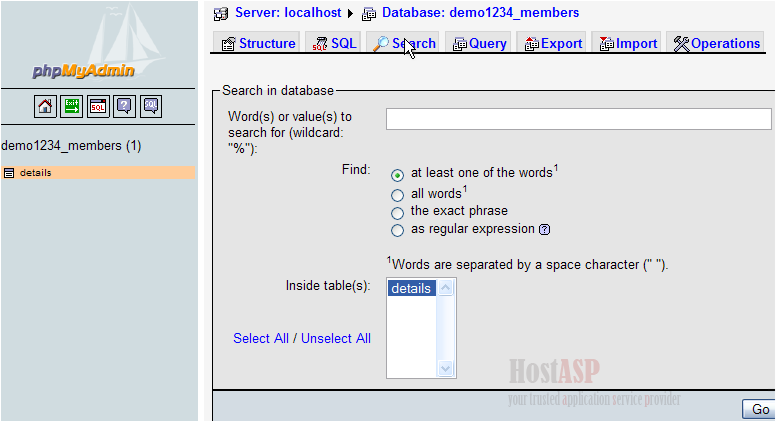Click the 'Select All' link

pyautogui.click(x=261, y=338)
